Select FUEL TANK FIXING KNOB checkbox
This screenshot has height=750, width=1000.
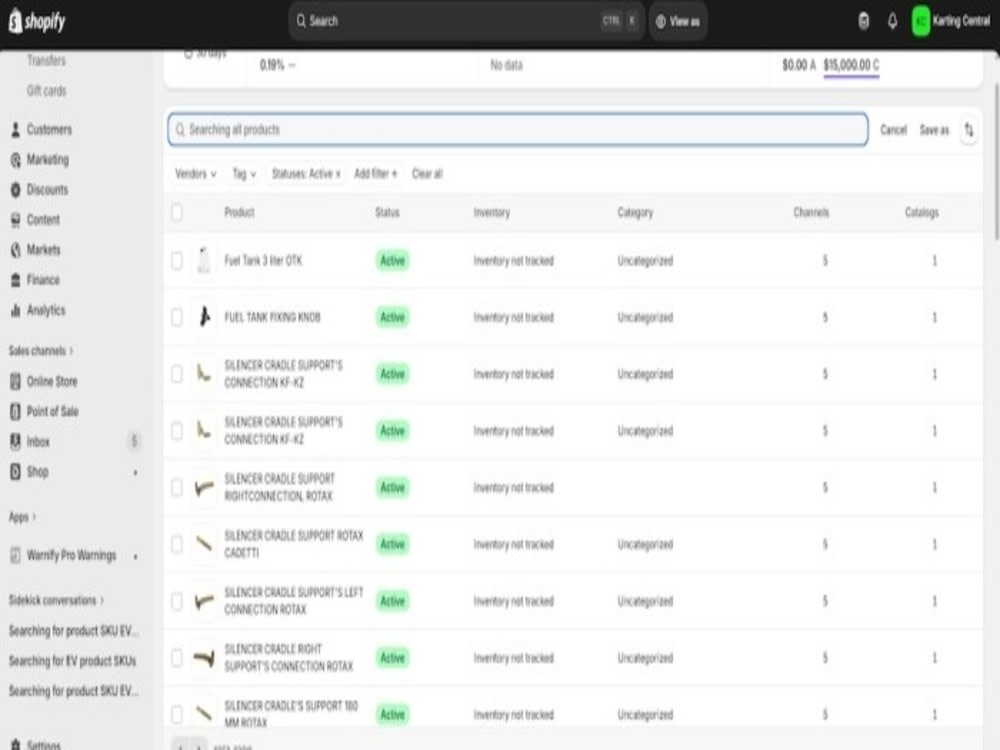(177, 317)
